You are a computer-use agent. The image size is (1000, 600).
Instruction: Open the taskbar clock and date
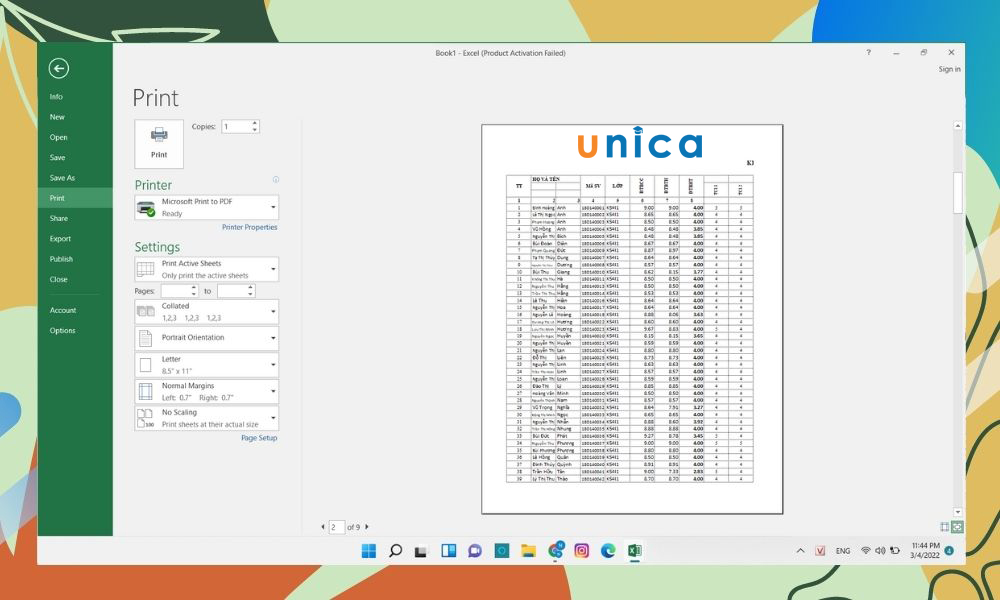(x=925, y=550)
